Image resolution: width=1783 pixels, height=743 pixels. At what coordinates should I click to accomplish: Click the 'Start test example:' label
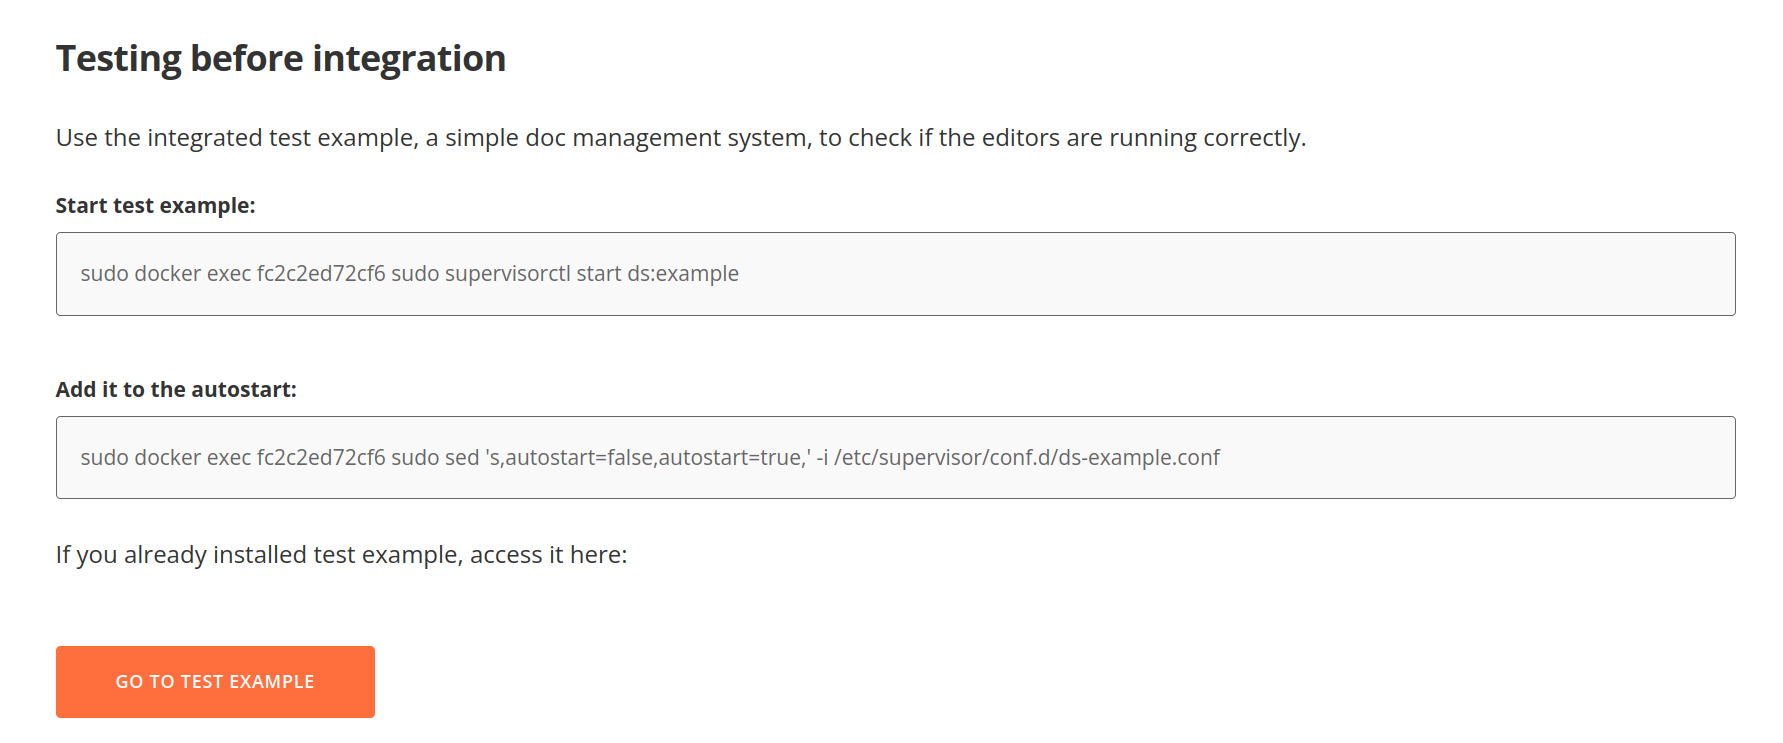(x=156, y=206)
